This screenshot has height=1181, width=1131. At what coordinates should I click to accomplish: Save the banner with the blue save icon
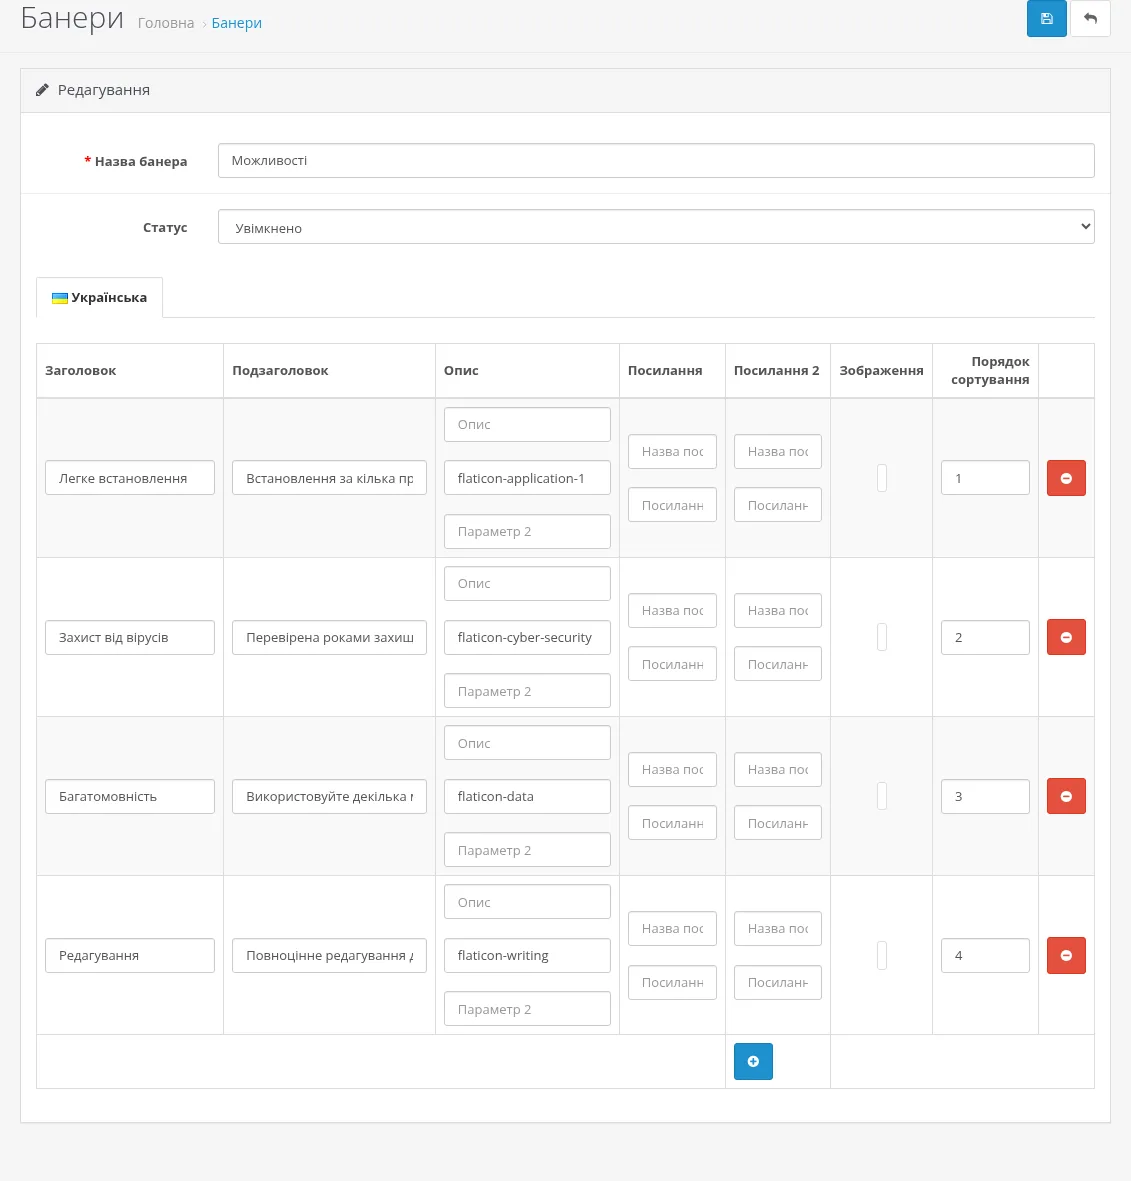pyautogui.click(x=1046, y=18)
